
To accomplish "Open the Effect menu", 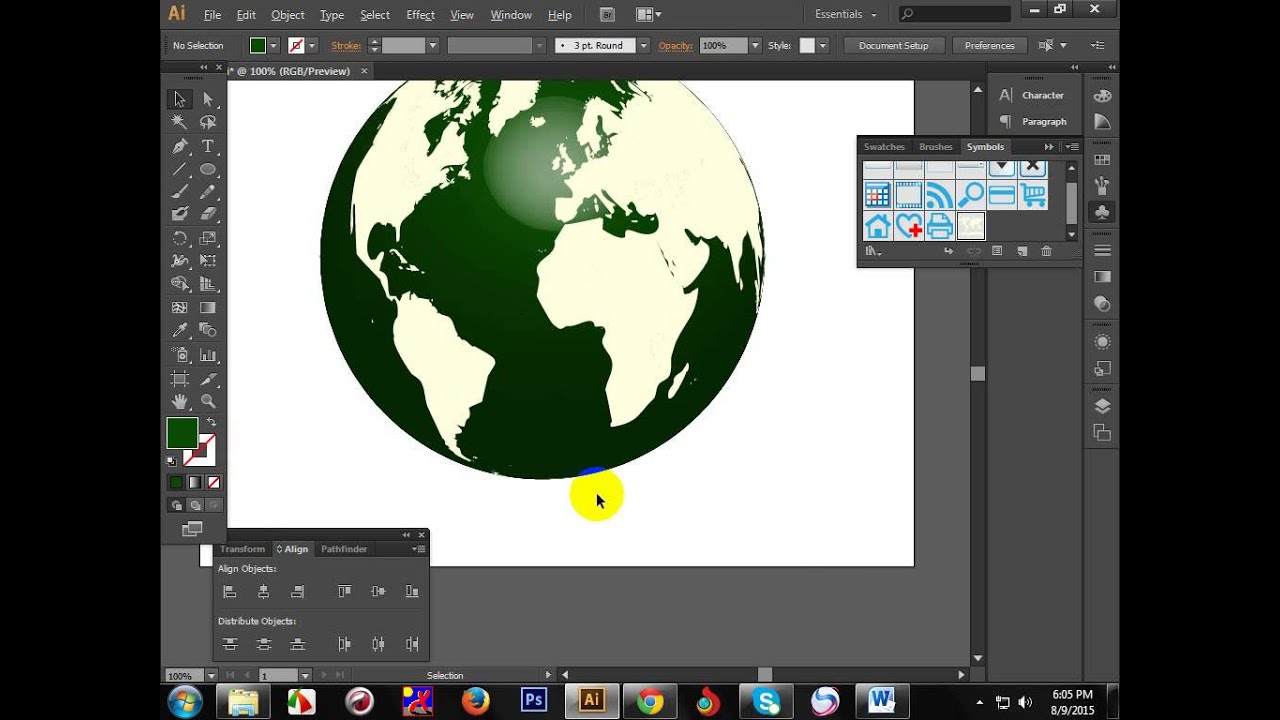I will [420, 15].
